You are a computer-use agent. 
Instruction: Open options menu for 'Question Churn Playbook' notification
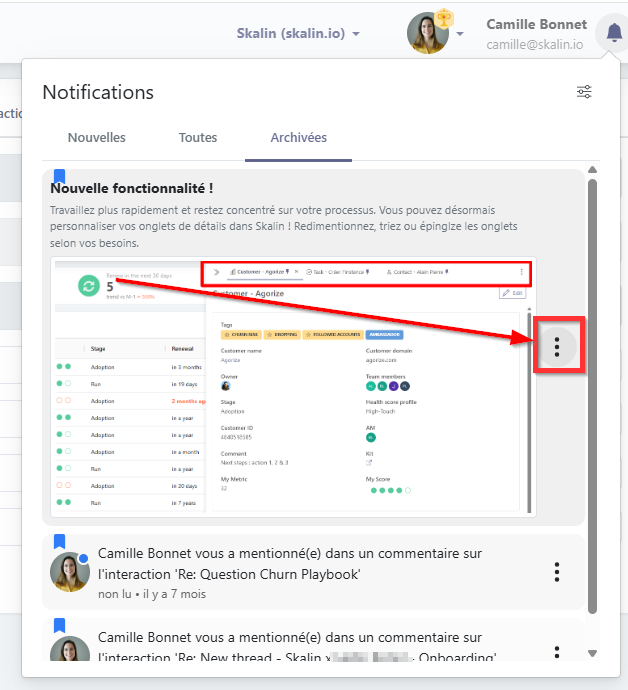pyautogui.click(x=557, y=572)
